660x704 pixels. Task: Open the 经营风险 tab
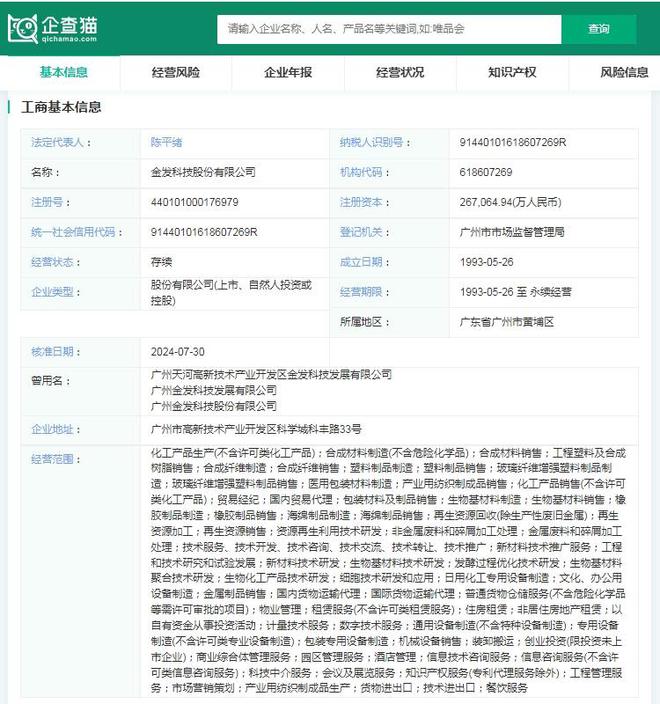[x=176, y=72]
